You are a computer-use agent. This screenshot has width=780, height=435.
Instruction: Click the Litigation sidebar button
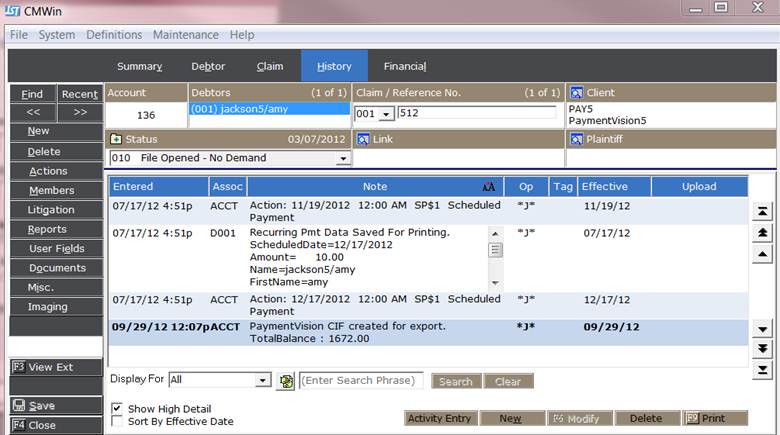click(51, 210)
